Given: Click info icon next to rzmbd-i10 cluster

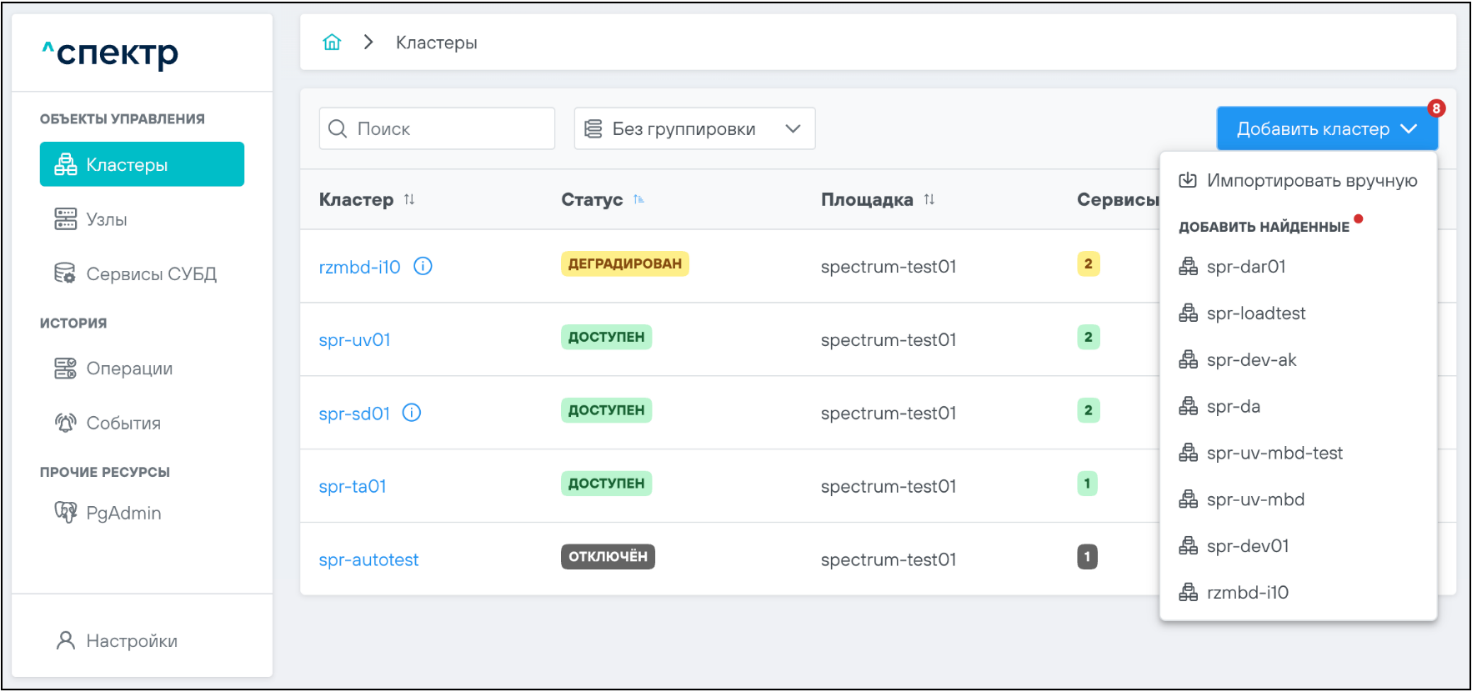Looking at the screenshot, I should pyautogui.click(x=423, y=266).
